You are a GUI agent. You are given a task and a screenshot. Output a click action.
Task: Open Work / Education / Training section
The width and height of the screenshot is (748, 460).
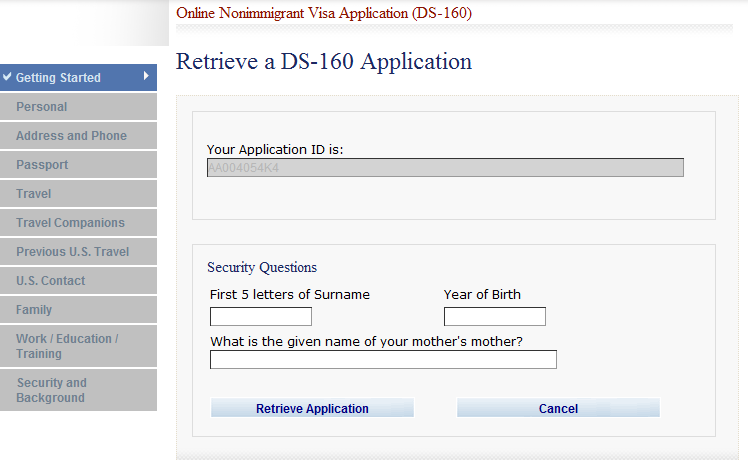pos(66,346)
